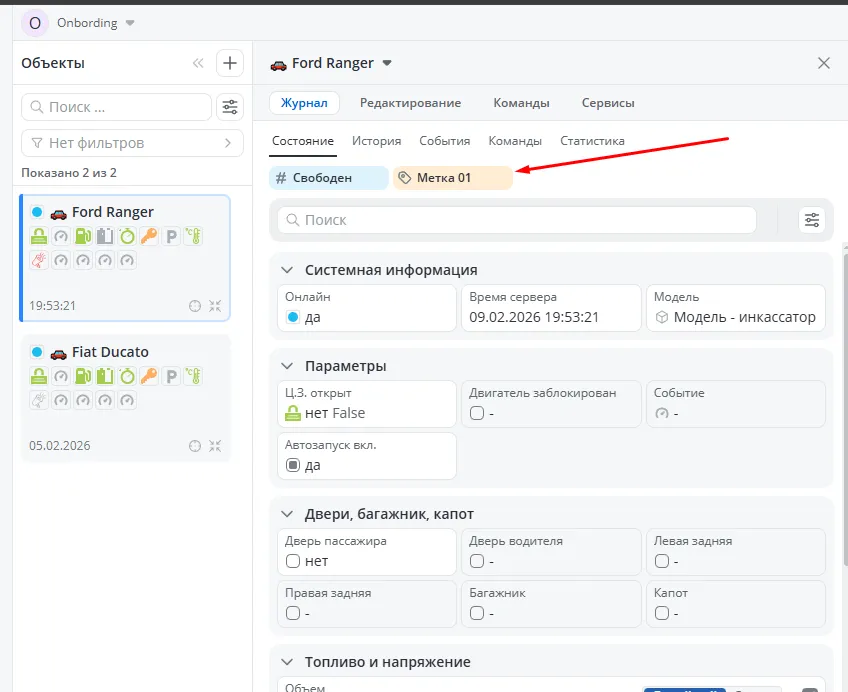This screenshot has height=692, width=848.
Task: Toggle the Двигатель заблокирован checkbox
Action: [477, 413]
